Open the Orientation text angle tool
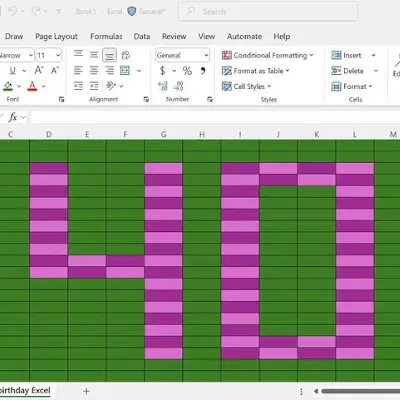 coord(111,86)
